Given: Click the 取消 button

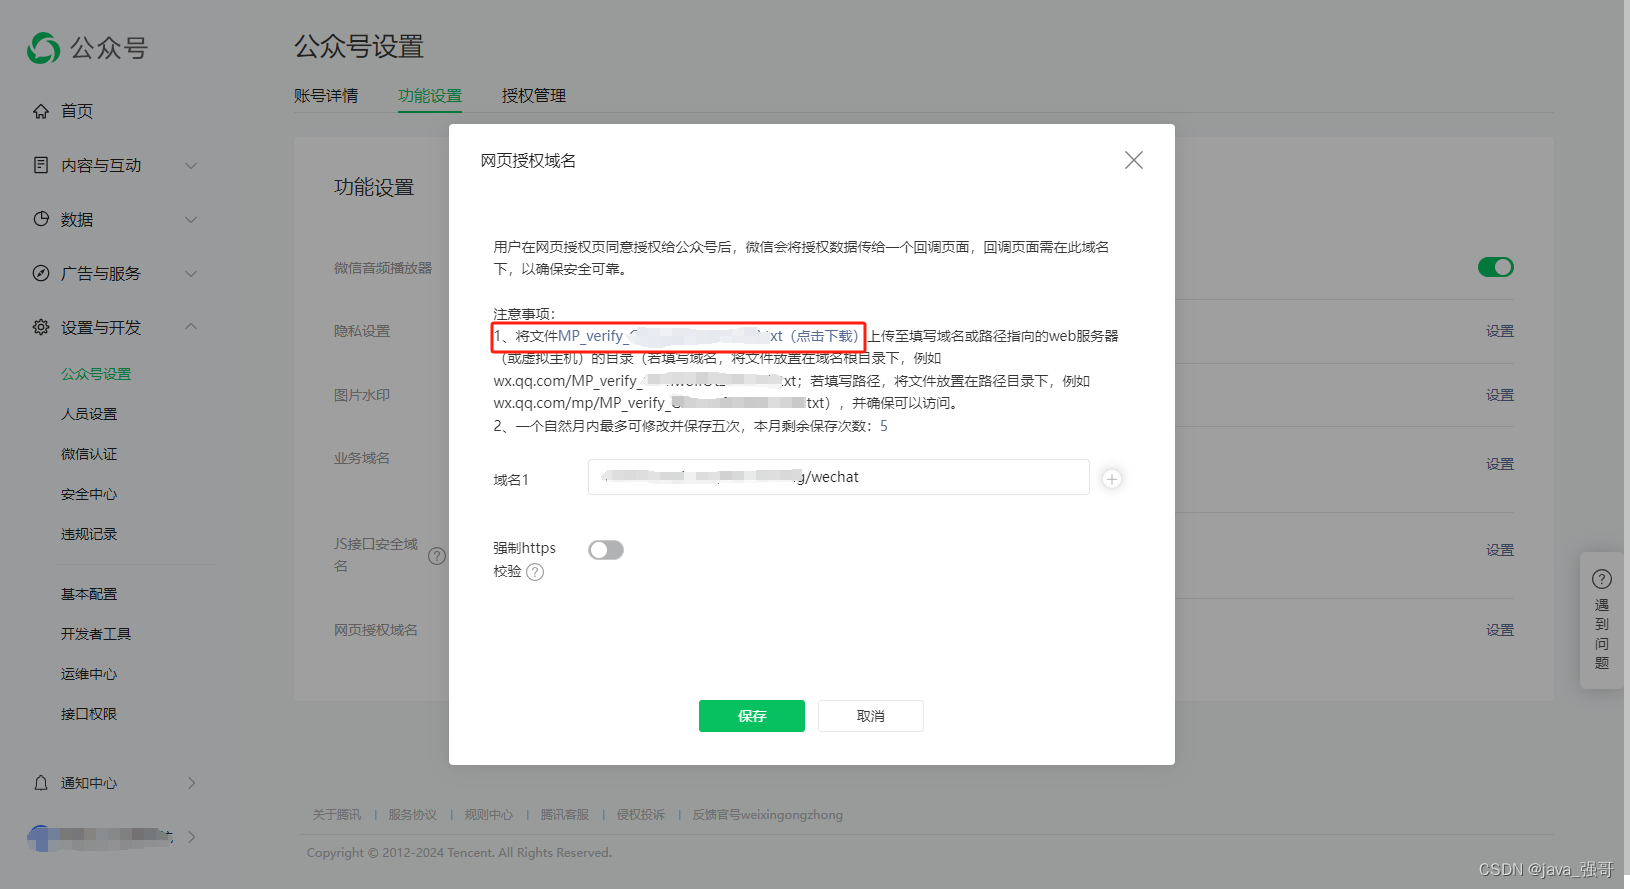Looking at the screenshot, I should click(x=871, y=716).
